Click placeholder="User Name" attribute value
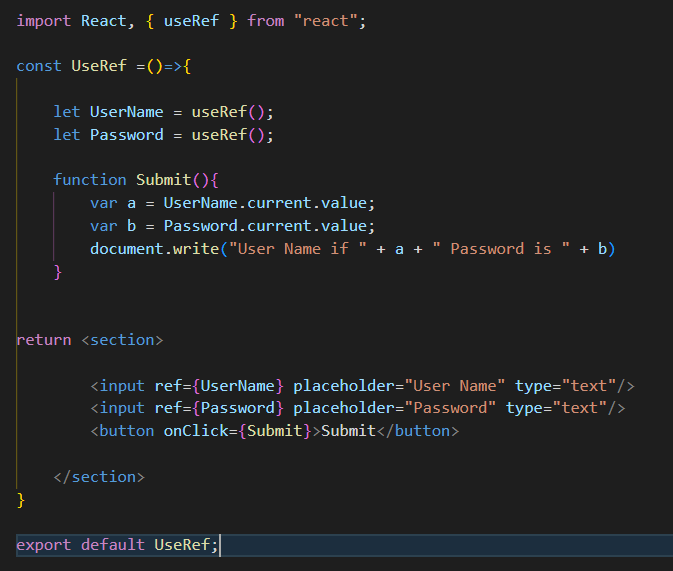Screen dimensions: 673x571 point(455,386)
